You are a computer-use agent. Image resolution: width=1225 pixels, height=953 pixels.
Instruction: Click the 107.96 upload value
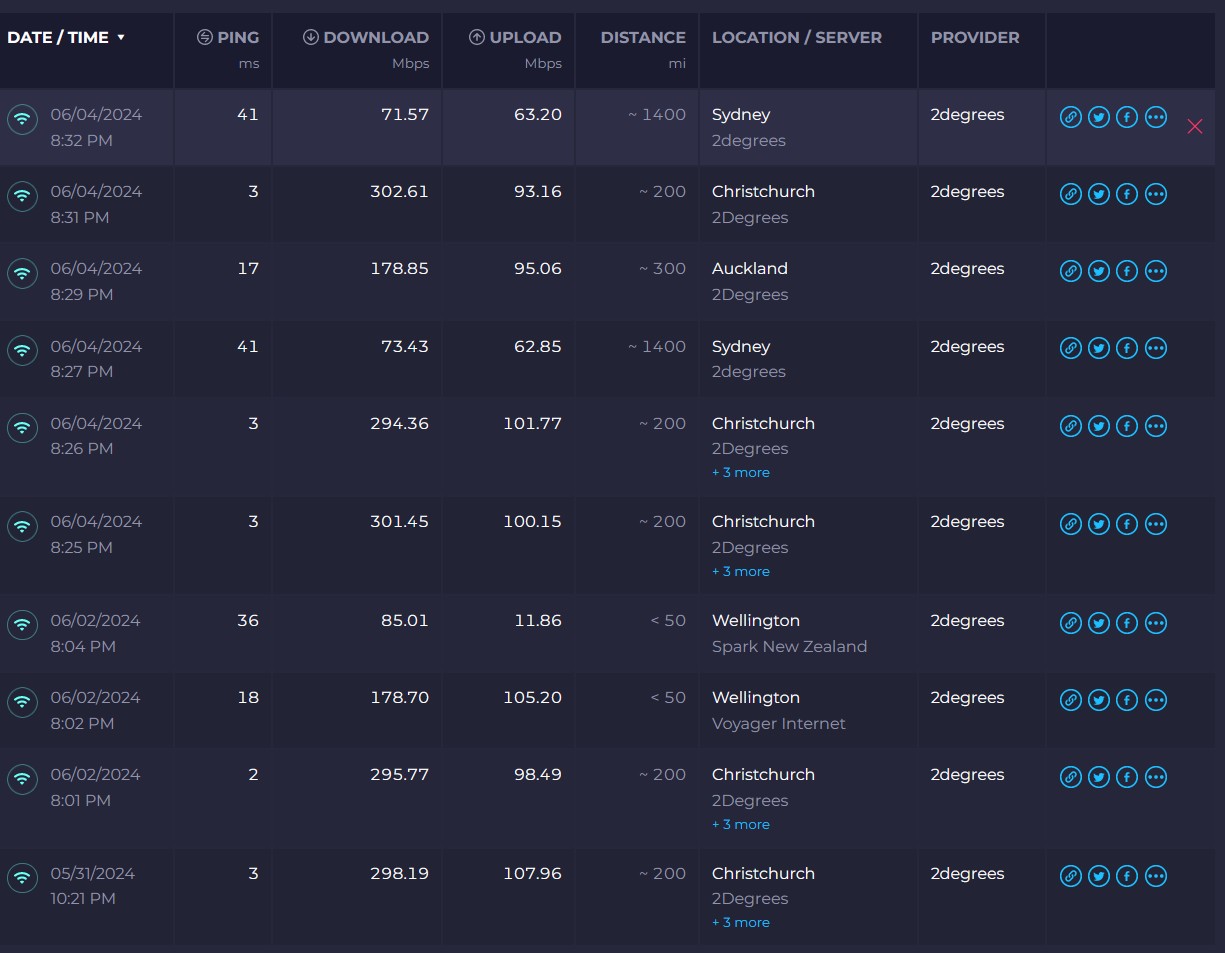click(533, 873)
